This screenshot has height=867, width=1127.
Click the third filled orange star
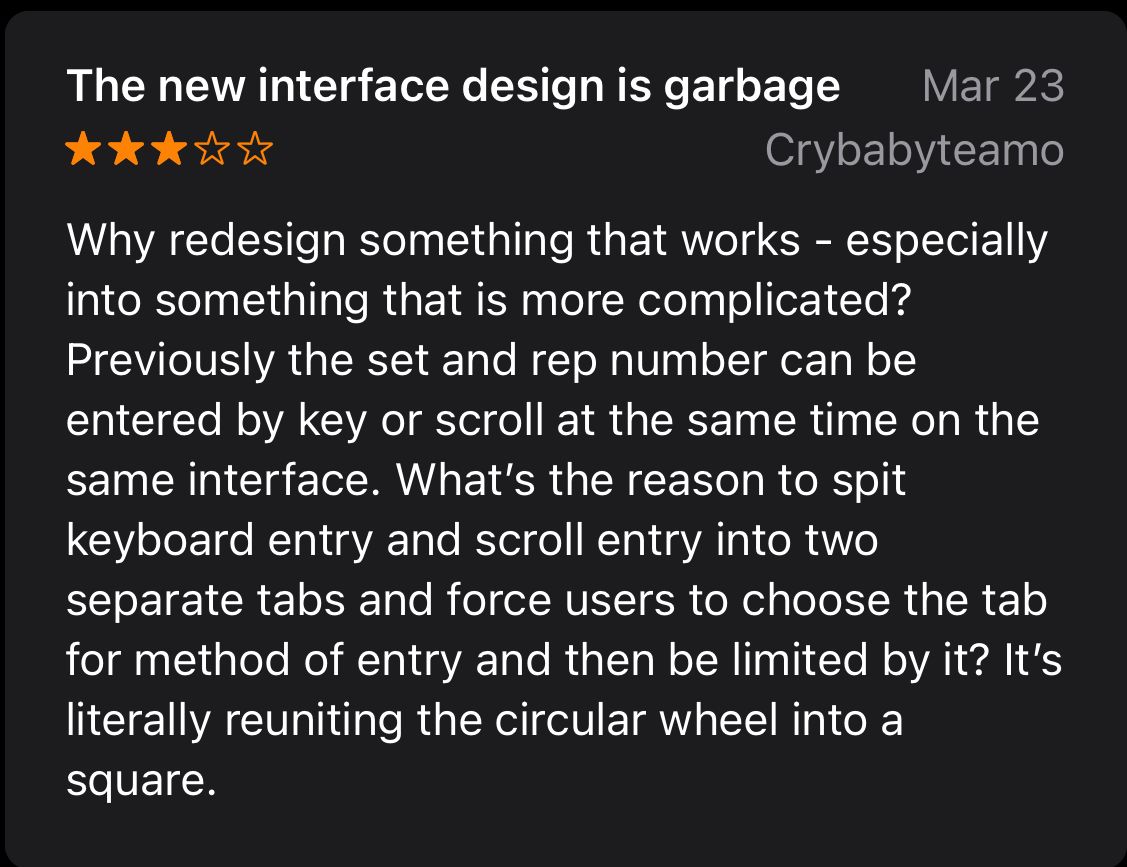(170, 149)
